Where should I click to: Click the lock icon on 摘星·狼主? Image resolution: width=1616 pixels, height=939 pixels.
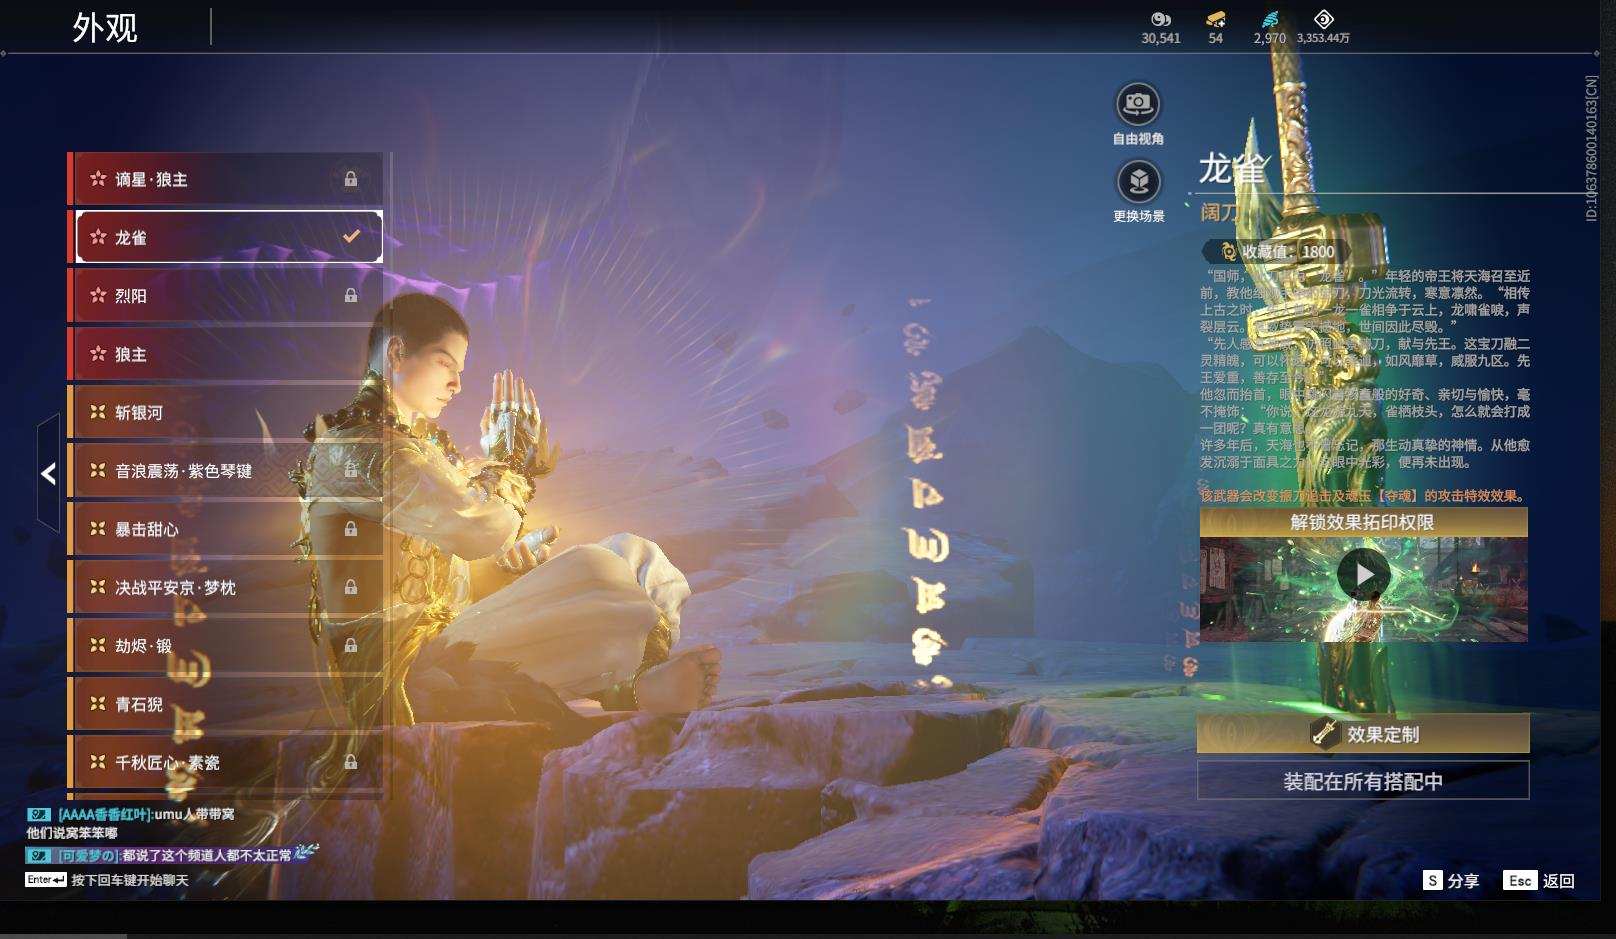(351, 179)
